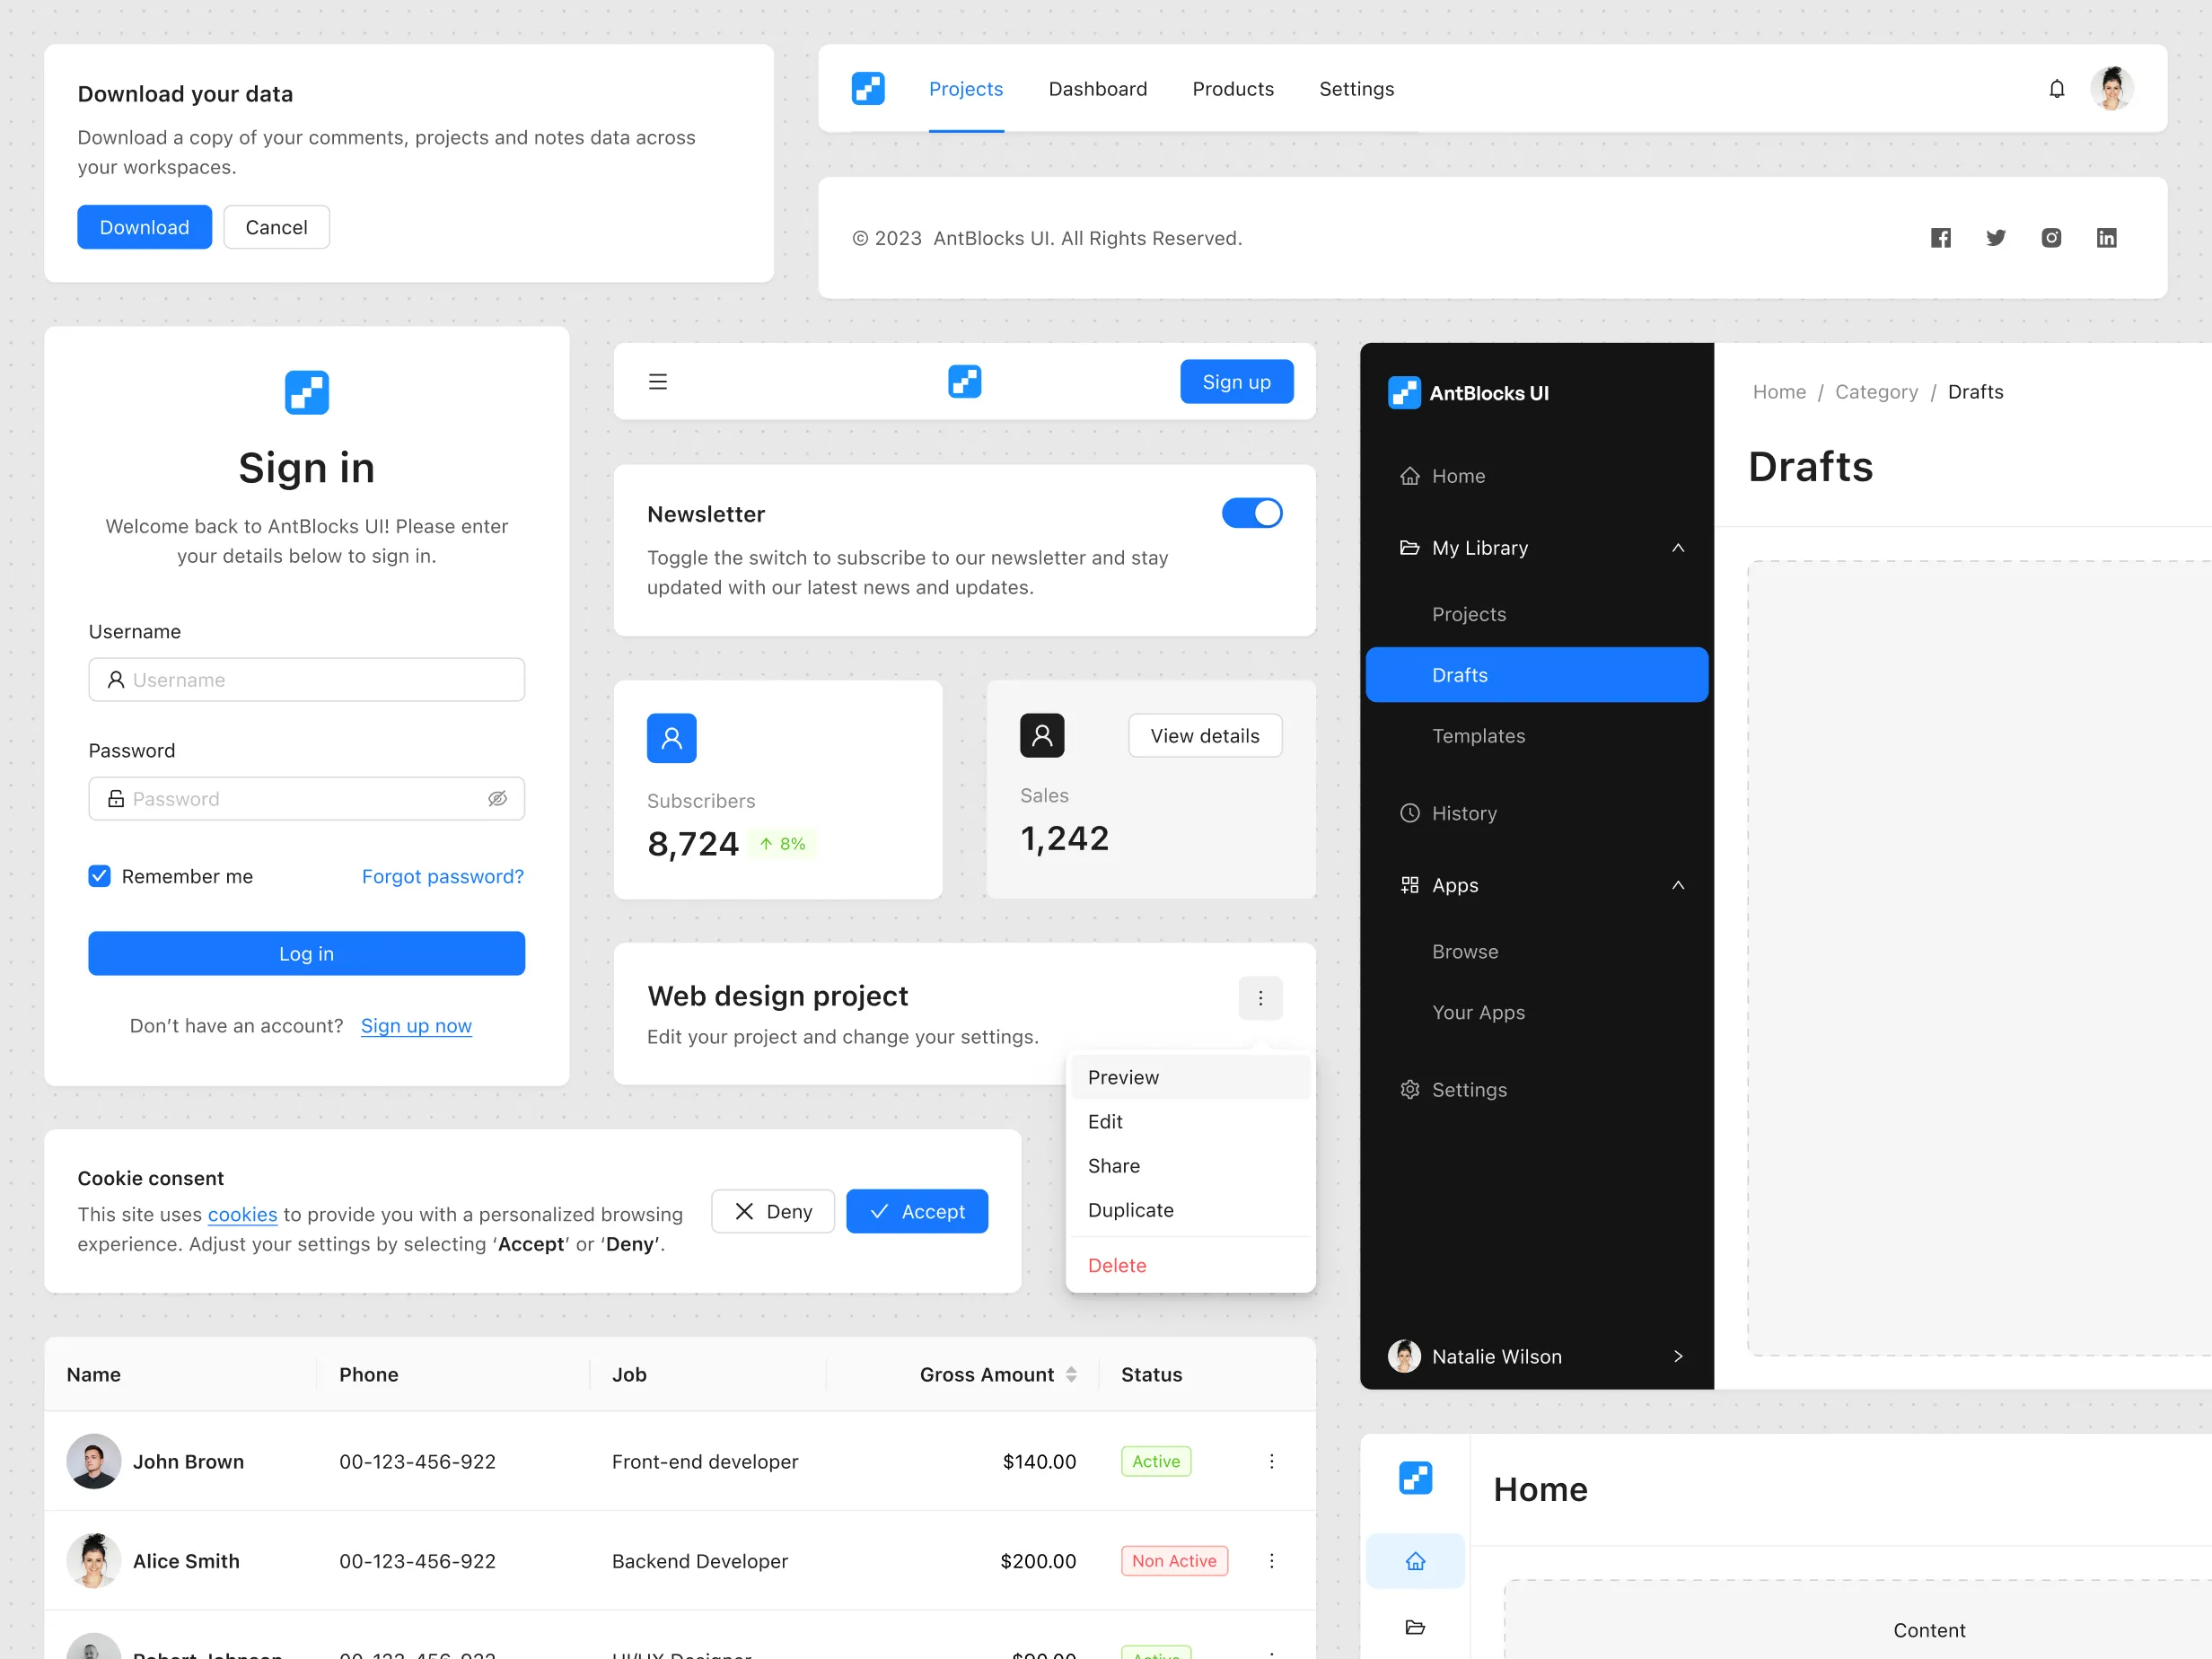Uncheck the Remember me checkbox
Screen dimensions: 2212x1659
(x=99, y=875)
